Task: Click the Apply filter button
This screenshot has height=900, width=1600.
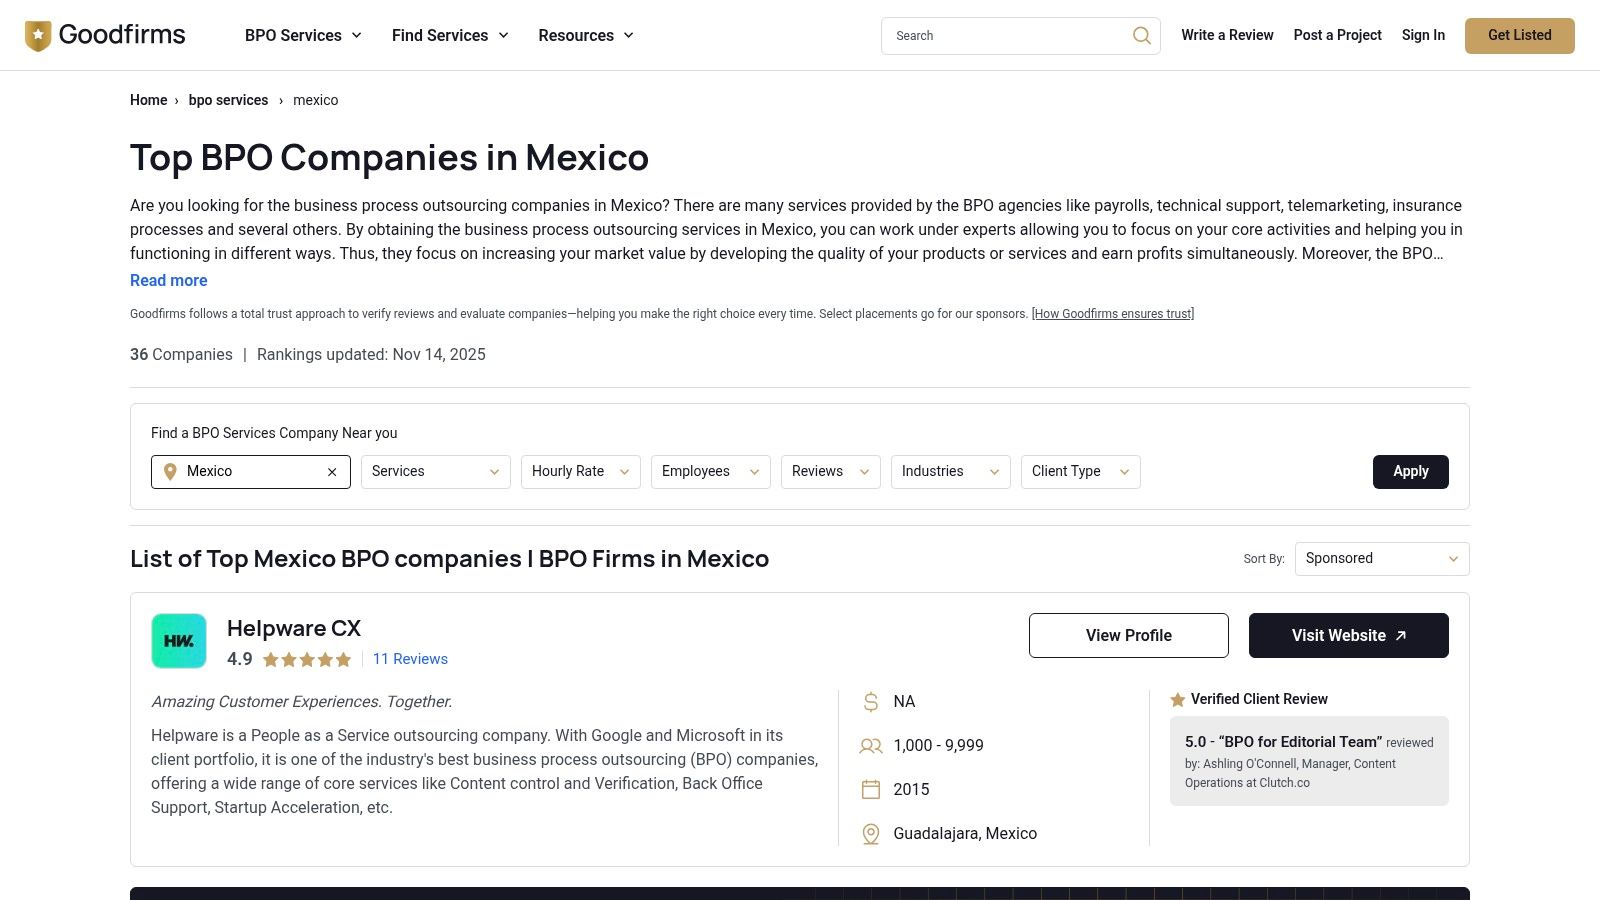Action: tap(1410, 471)
